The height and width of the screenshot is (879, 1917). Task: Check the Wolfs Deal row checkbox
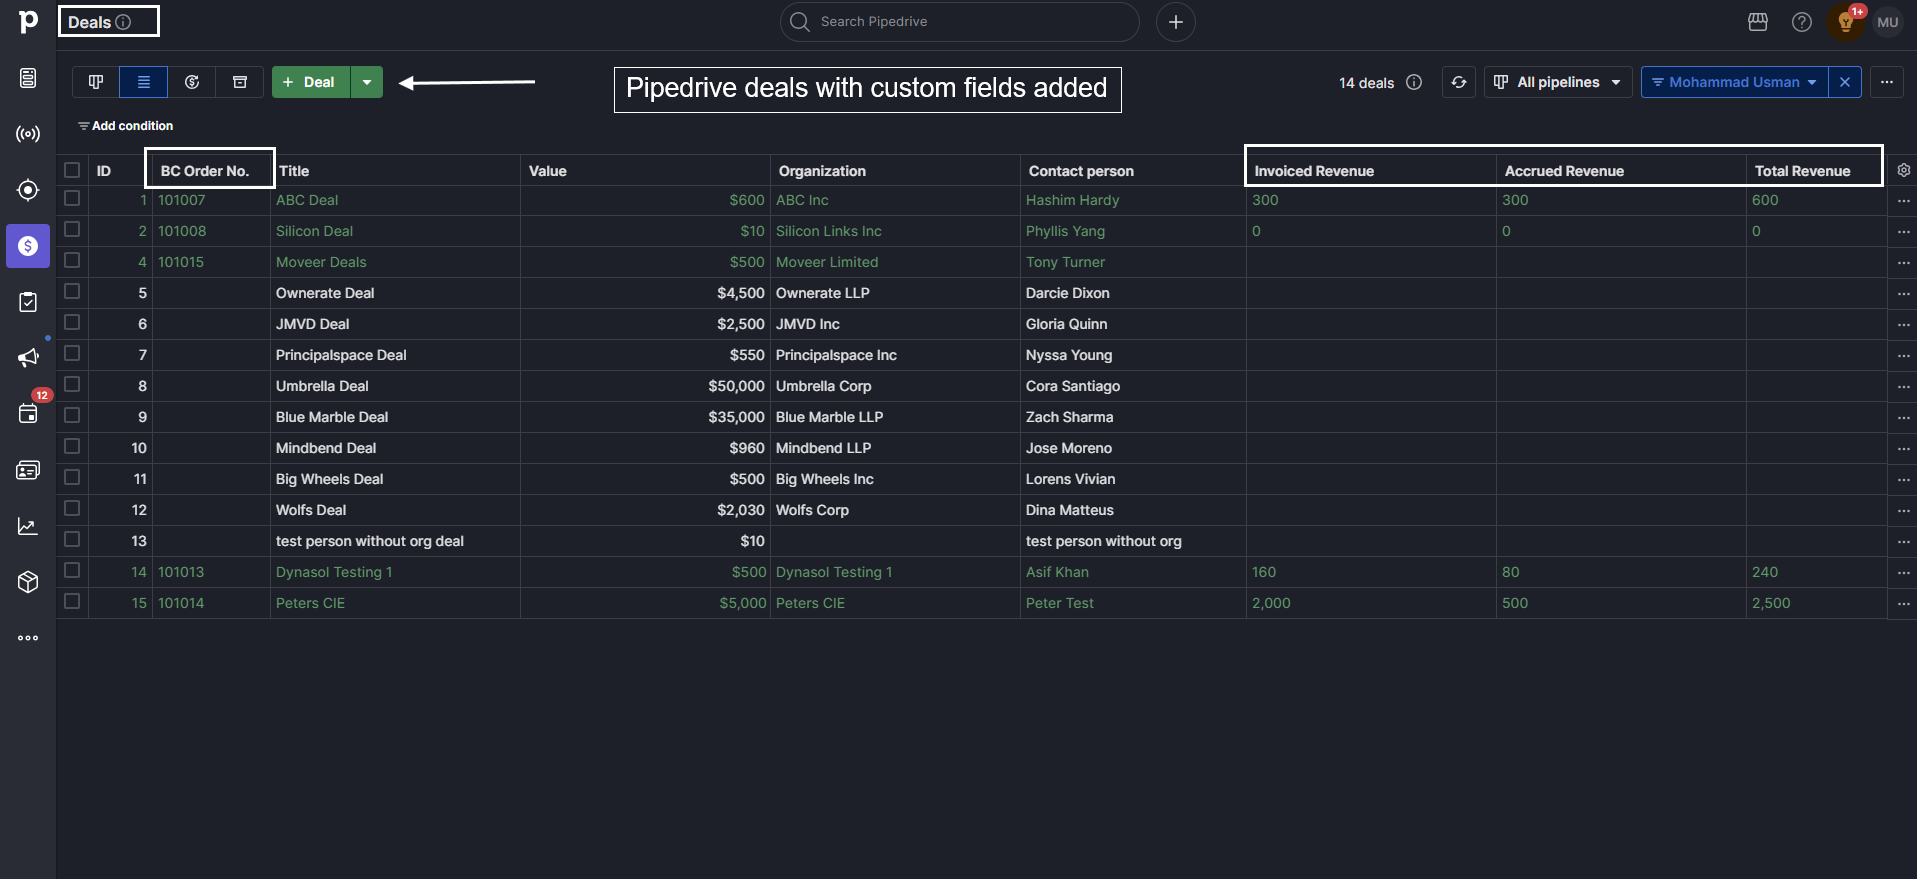[72, 508]
